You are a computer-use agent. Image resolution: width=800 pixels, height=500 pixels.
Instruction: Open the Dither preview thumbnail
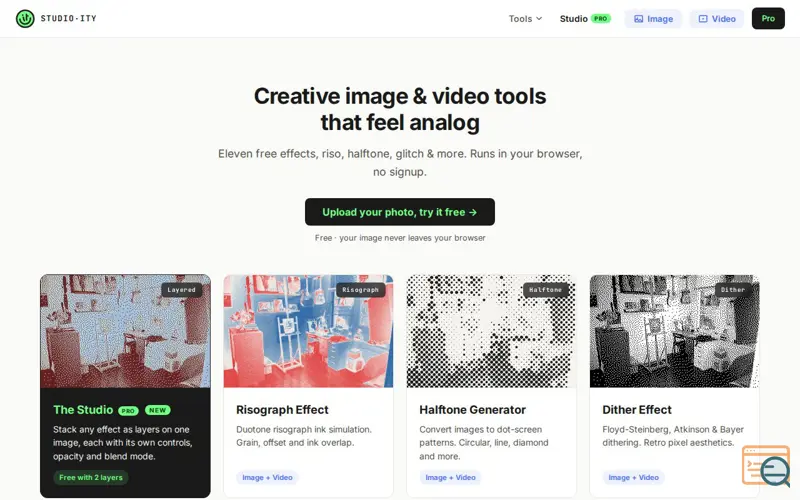[674, 331]
